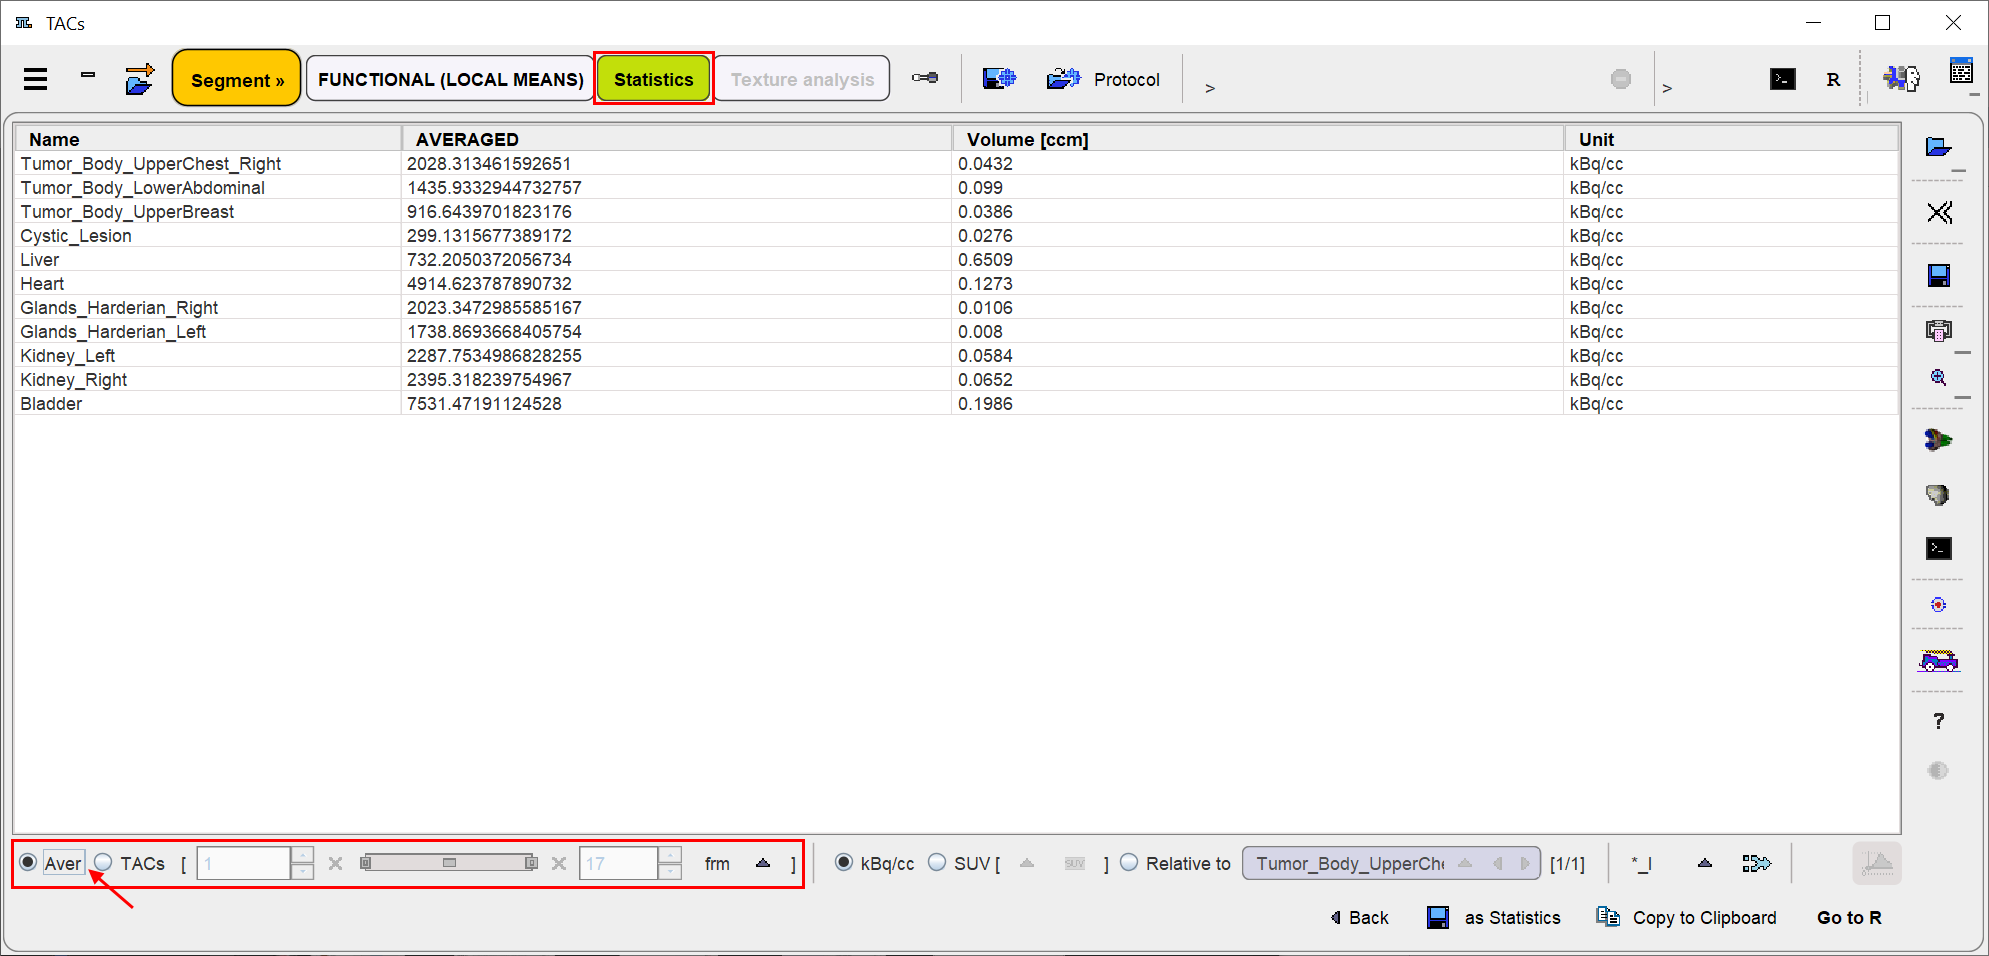The image size is (1989, 956).
Task: Copy table to Clipboard
Action: tap(1687, 917)
